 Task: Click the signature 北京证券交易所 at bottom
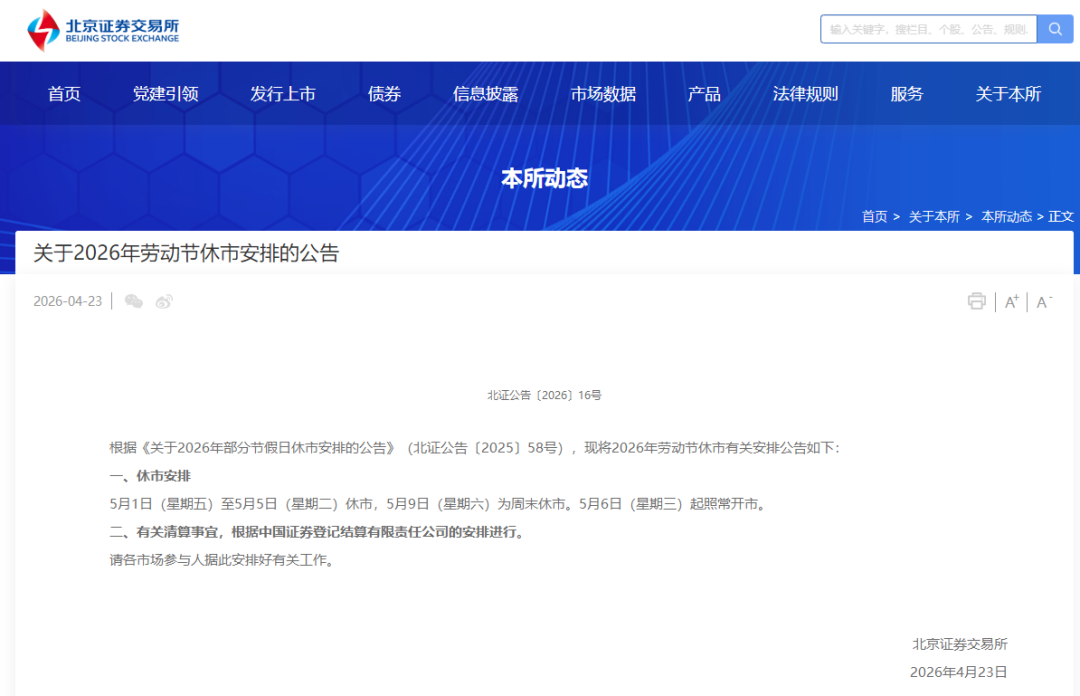(x=959, y=644)
